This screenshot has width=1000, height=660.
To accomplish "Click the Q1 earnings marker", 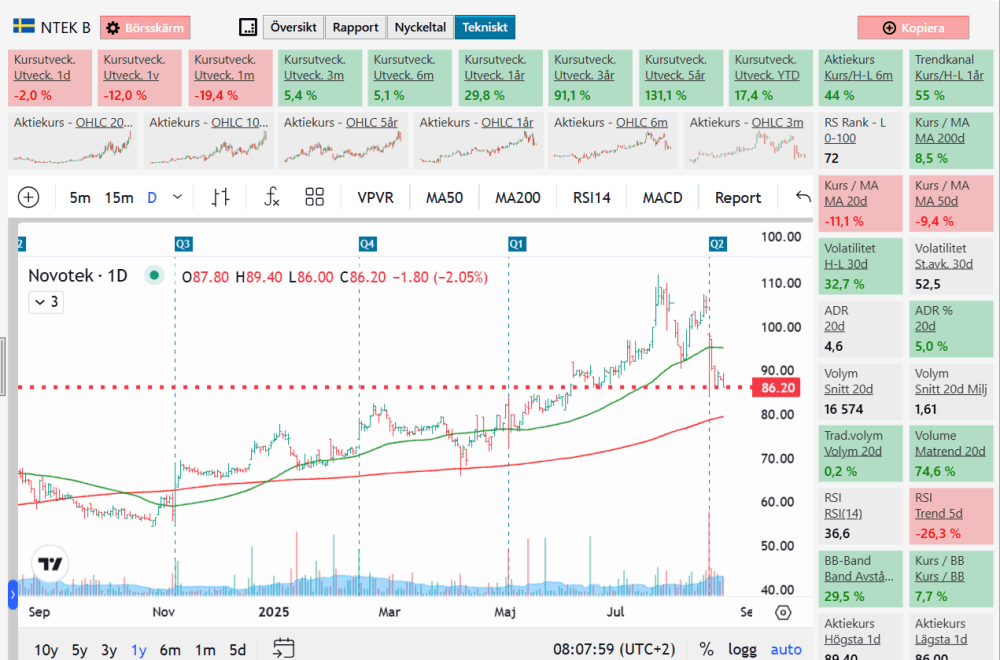I will coord(517,244).
